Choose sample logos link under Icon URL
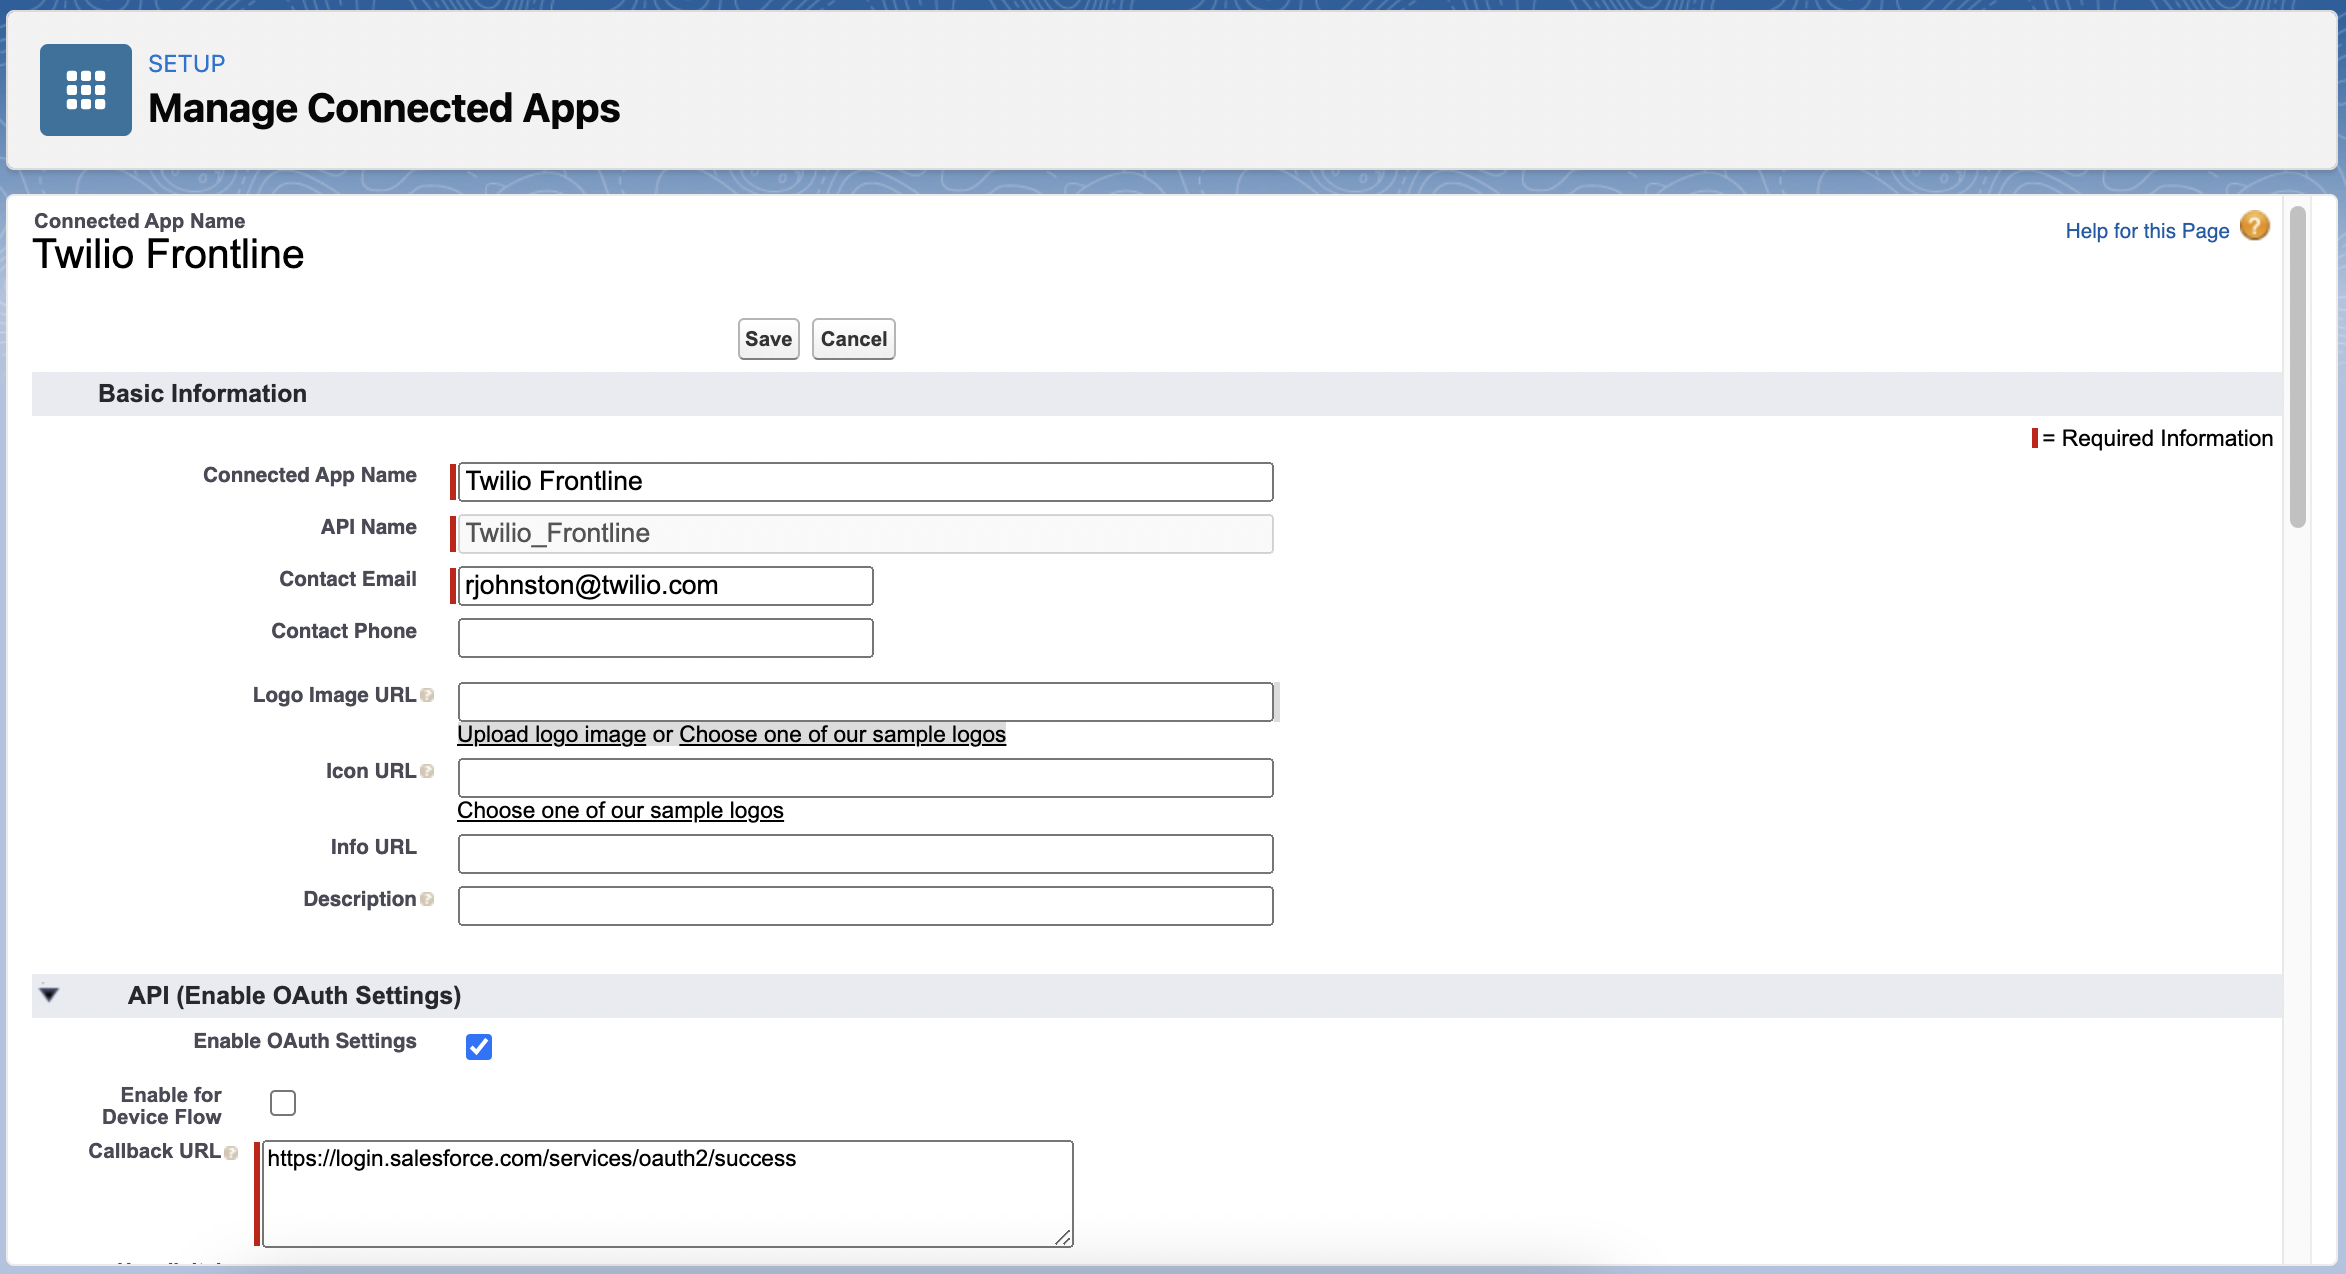 tap(620, 811)
